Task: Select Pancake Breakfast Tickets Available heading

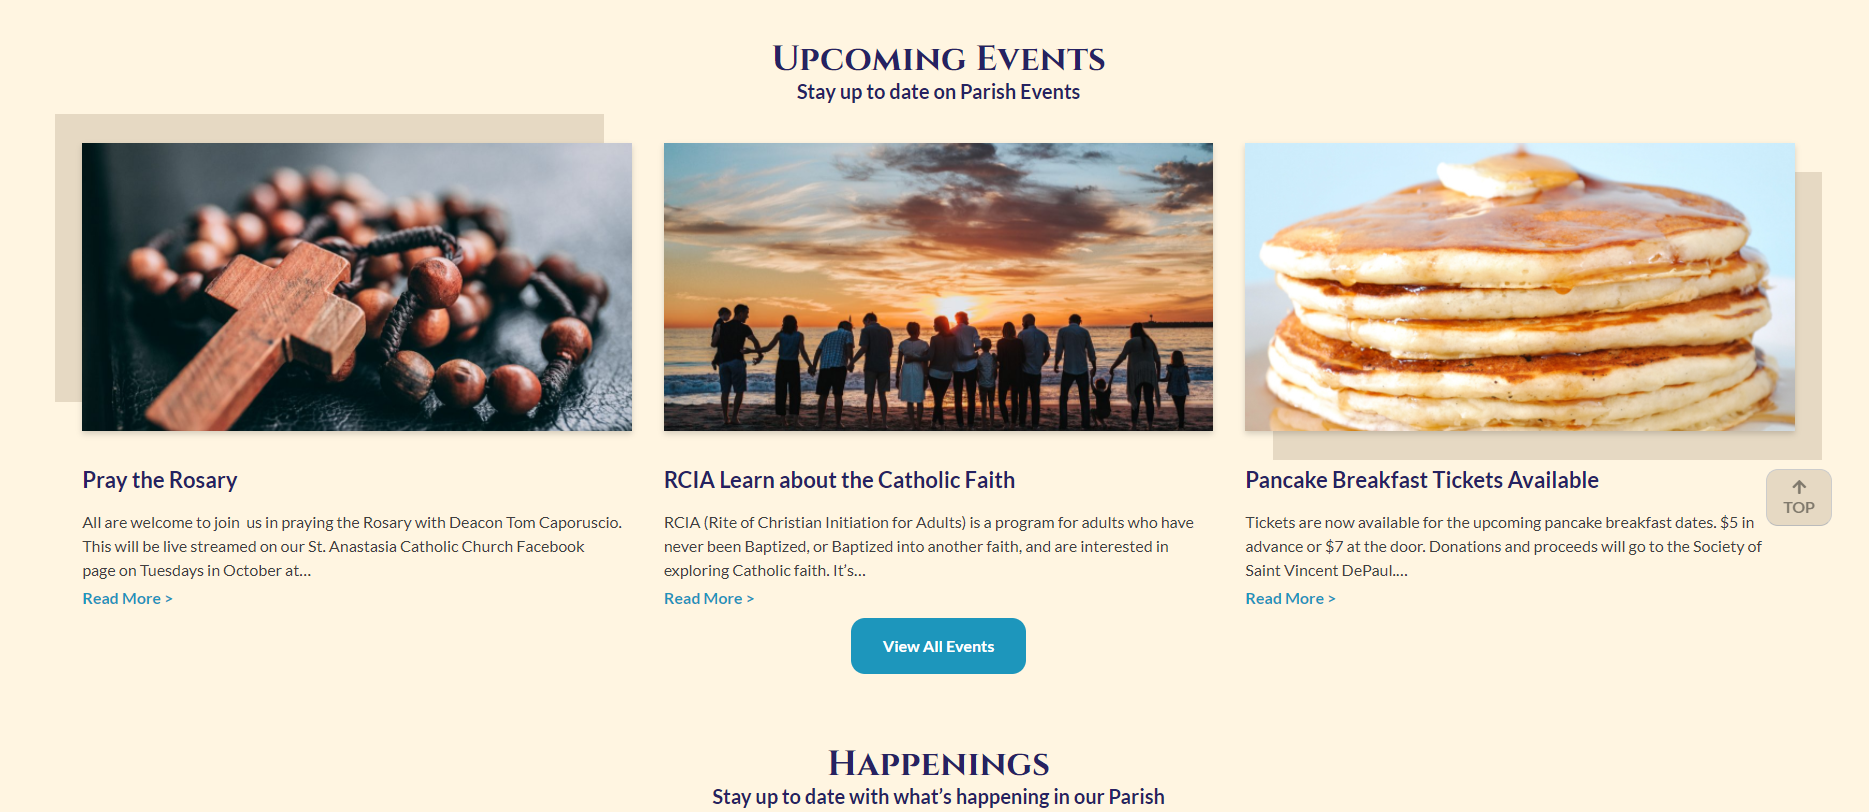Action: pos(1421,480)
